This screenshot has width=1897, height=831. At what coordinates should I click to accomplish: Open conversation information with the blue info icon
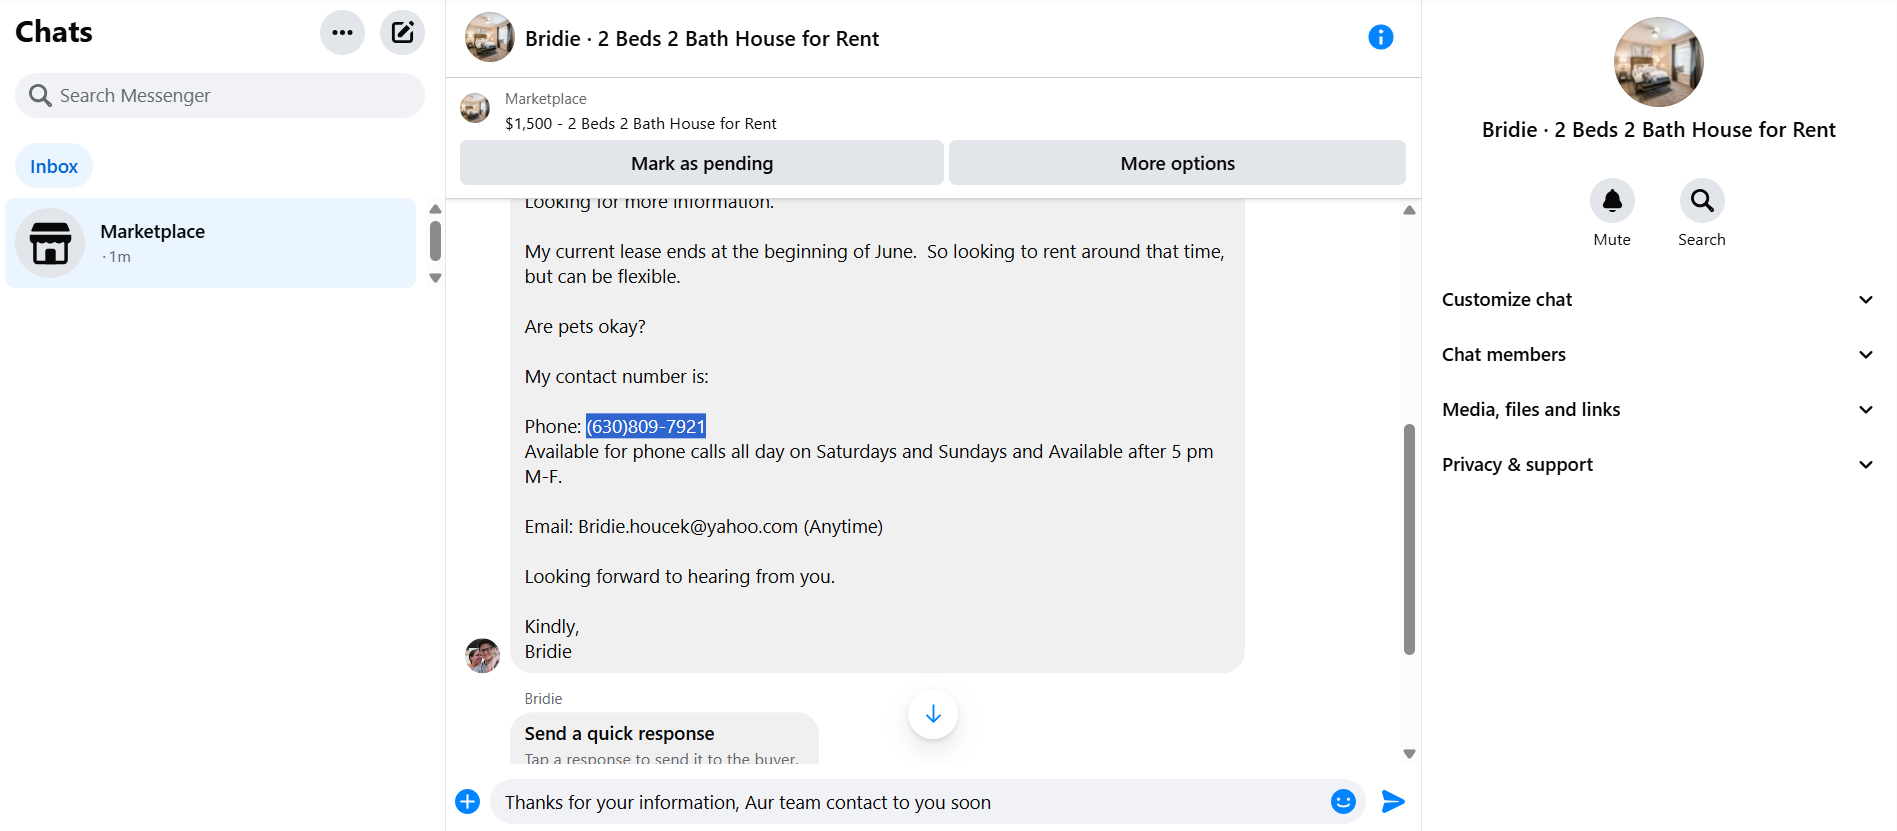tap(1380, 37)
